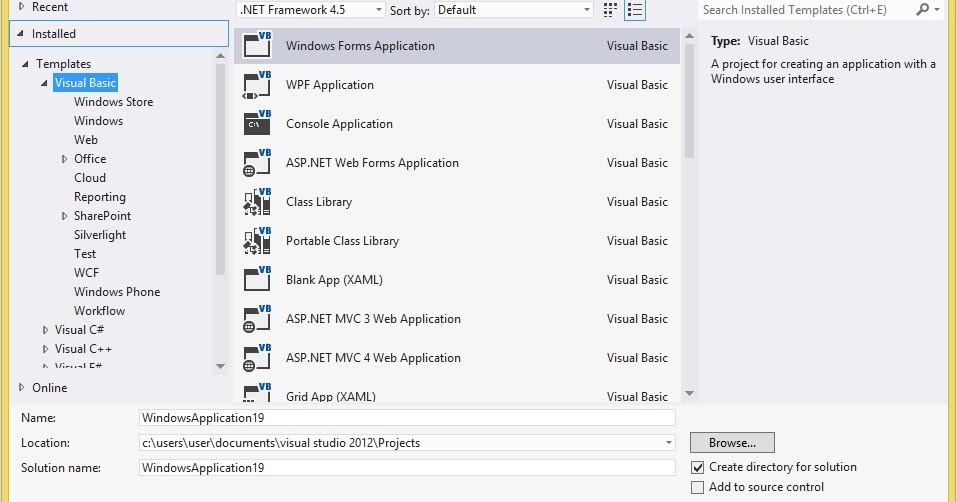Select the Reporting template category
This screenshot has height=502, width=957.
pyautogui.click(x=100, y=197)
